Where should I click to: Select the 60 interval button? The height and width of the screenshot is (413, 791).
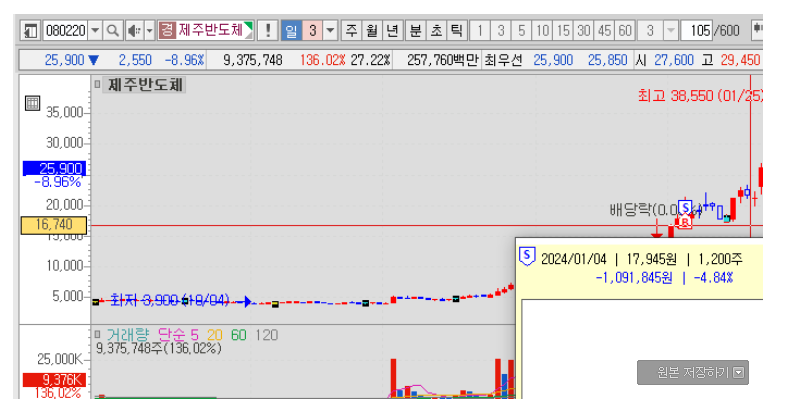[x=625, y=31]
